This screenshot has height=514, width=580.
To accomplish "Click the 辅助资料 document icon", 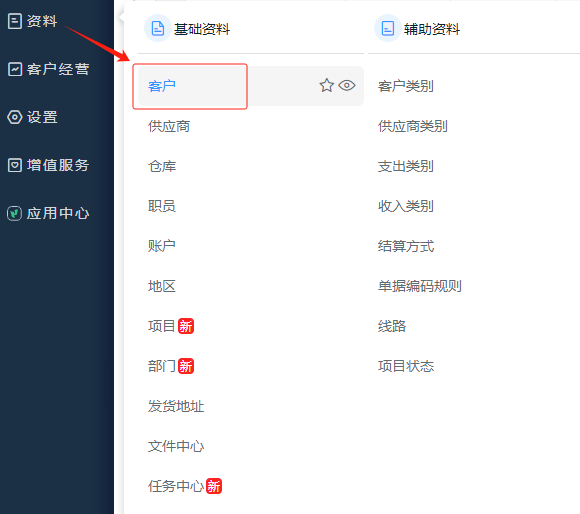I will 388,28.
